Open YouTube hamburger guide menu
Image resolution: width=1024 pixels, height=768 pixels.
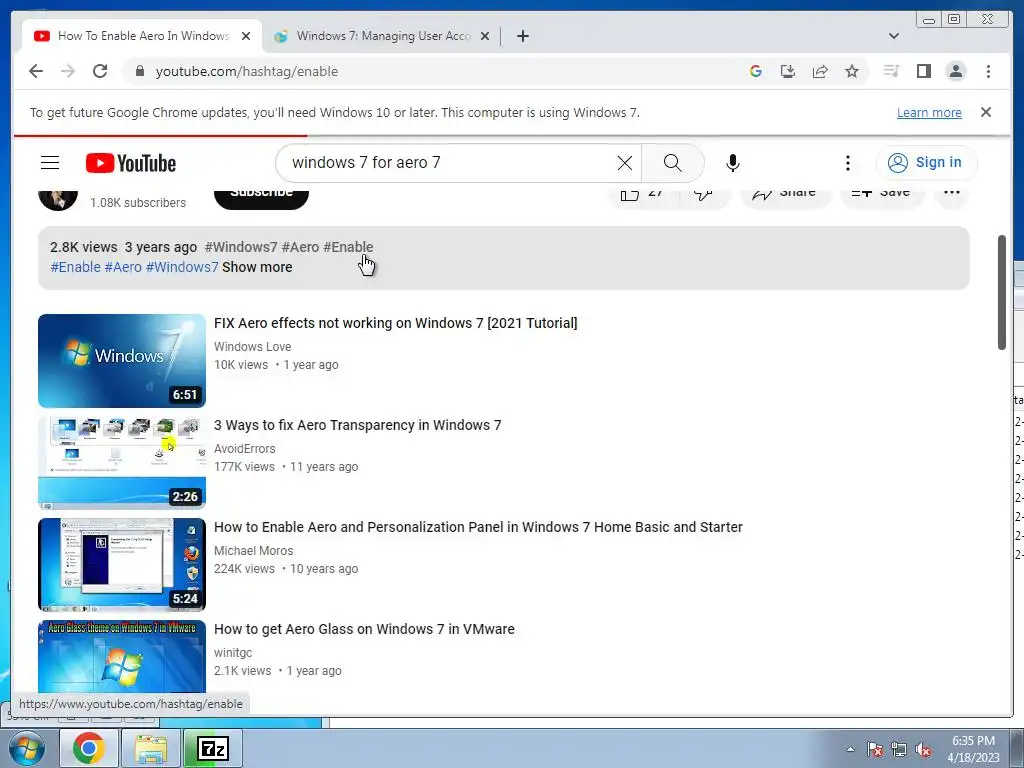click(x=50, y=163)
